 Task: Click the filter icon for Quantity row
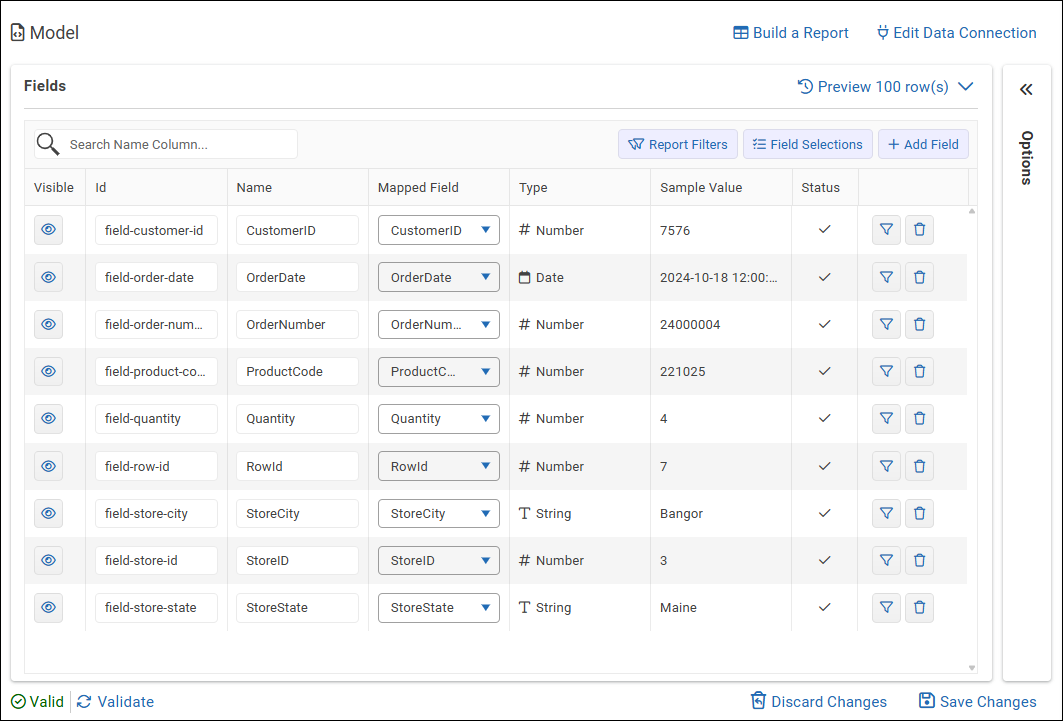click(886, 419)
